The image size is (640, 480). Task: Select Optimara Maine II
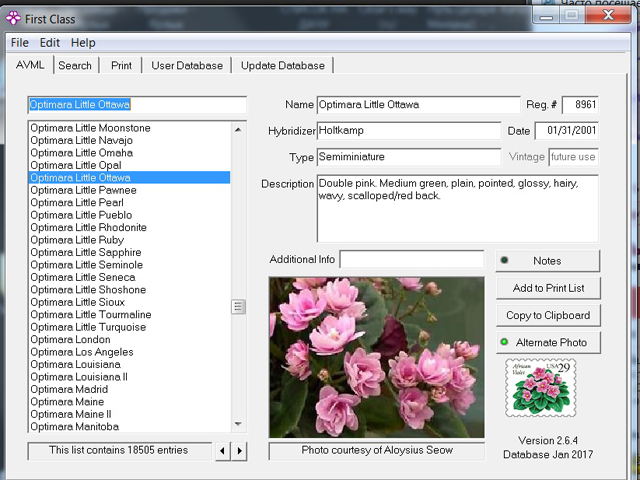coord(130,414)
